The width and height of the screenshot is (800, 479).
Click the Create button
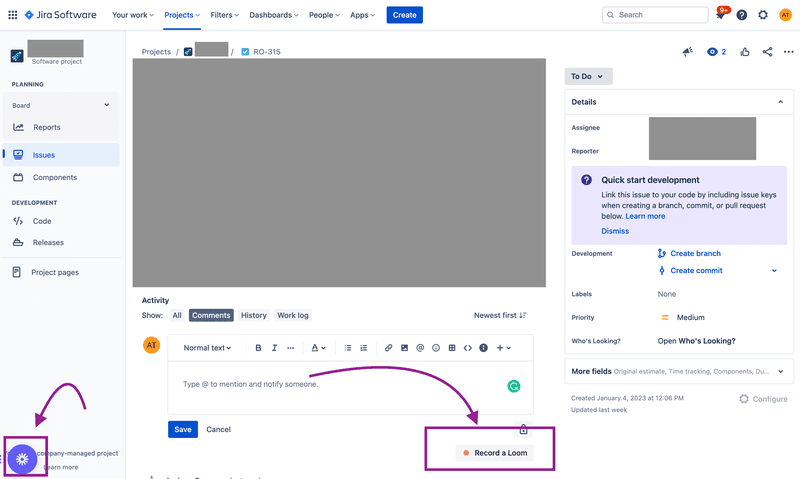[405, 15]
